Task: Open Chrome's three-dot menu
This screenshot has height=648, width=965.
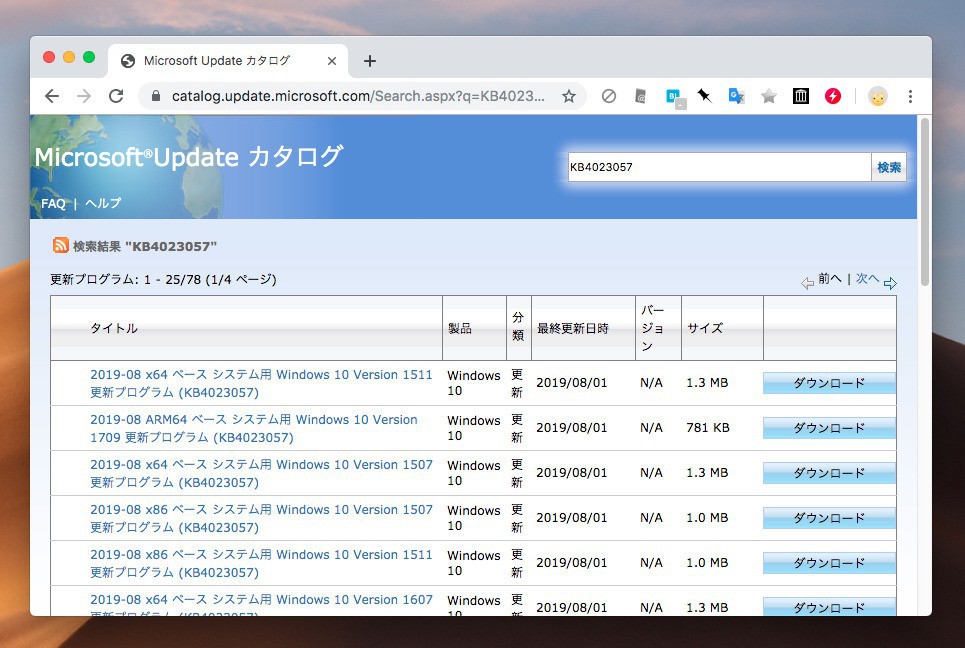Action: (910, 96)
